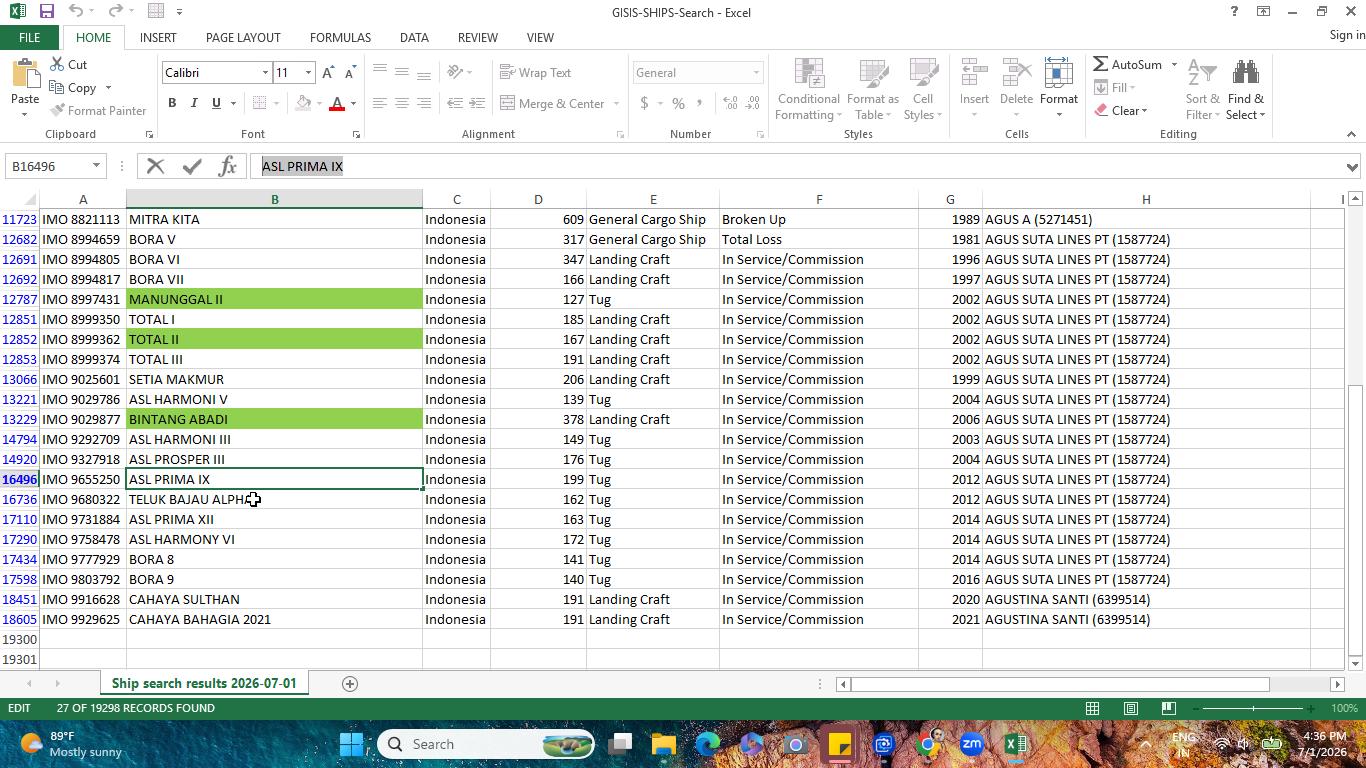Open the AutoSum dropdown arrow
1366x768 pixels.
pyautogui.click(x=1174, y=65)
